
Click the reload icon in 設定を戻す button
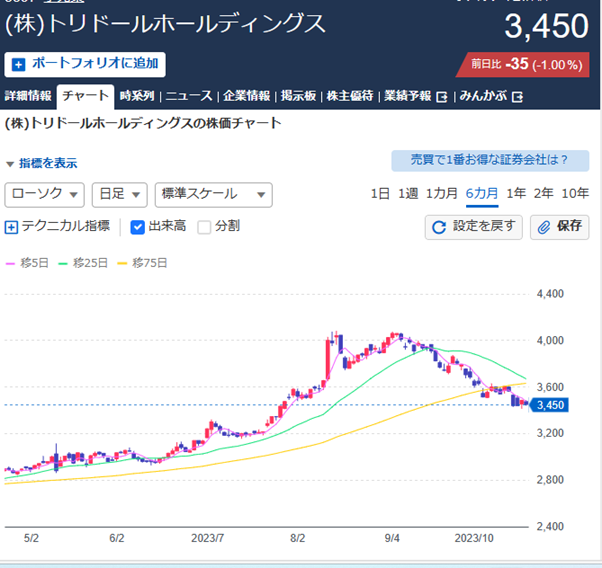pyautogui.click(x=439, y=227)
